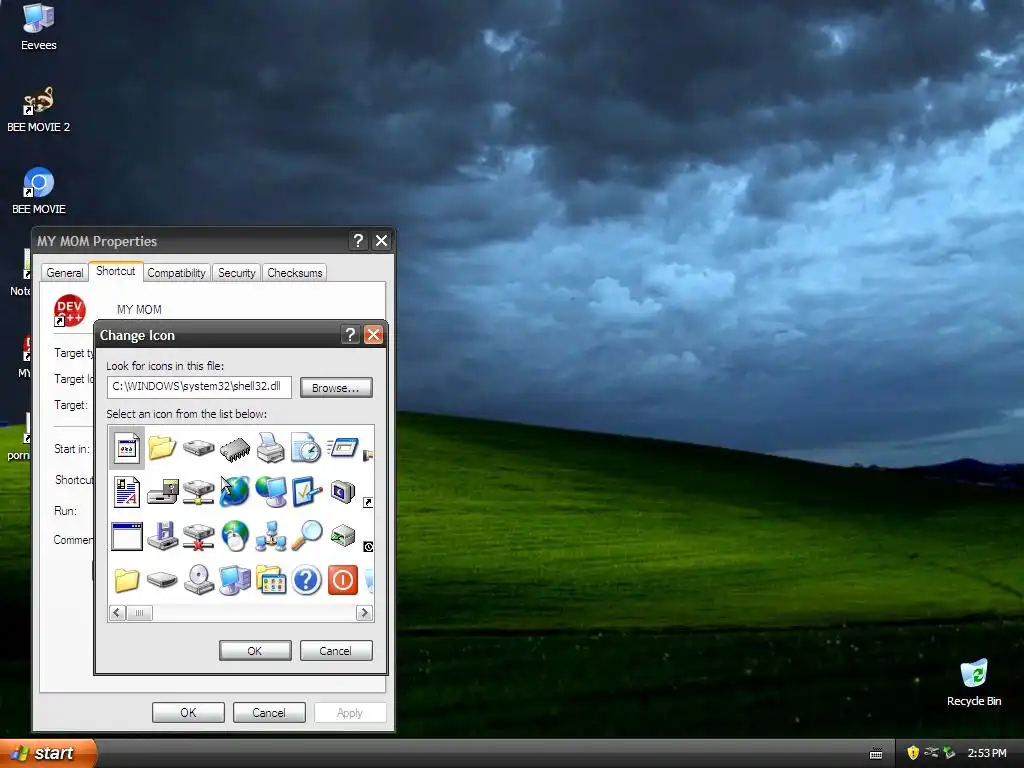Click icon list scroll left arrow
Image resolution: width=1024 pixels, height=768 pixels.
pos(117,613)
